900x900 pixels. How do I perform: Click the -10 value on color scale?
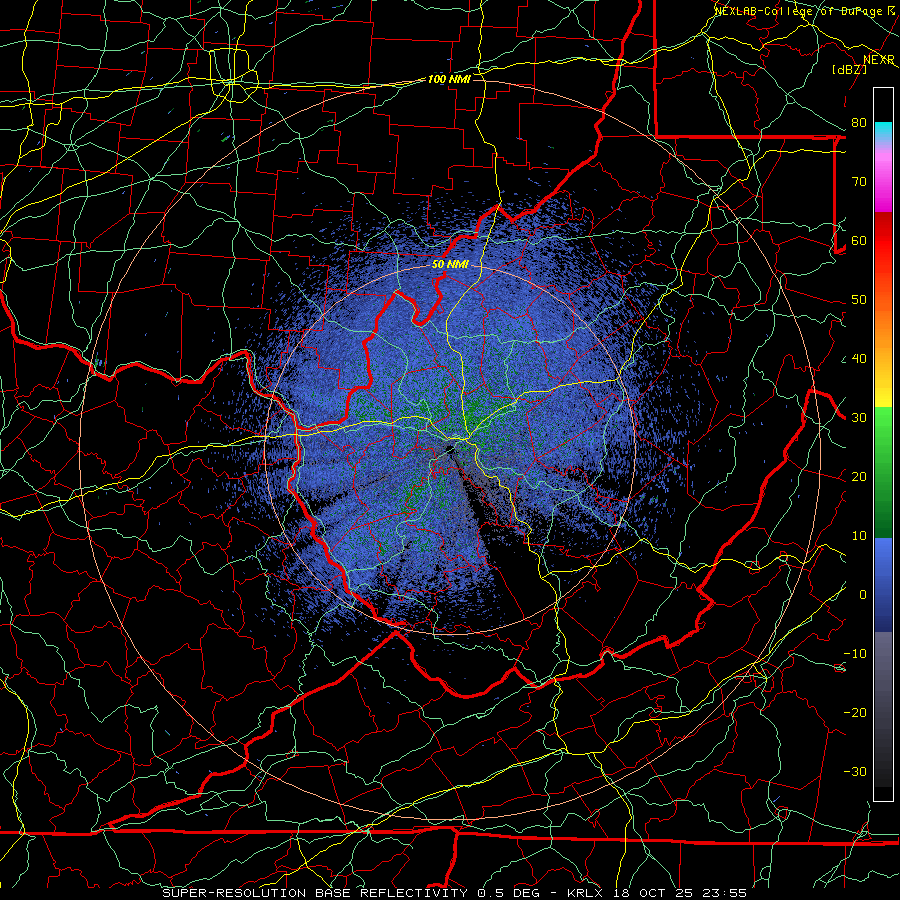855,654
